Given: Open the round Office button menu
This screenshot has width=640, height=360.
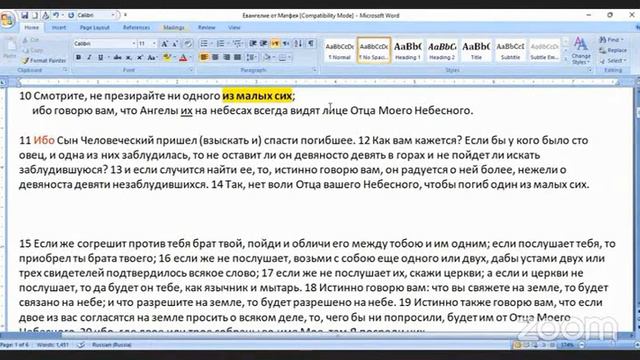Looking at the screenshot, I should [7, 19].
